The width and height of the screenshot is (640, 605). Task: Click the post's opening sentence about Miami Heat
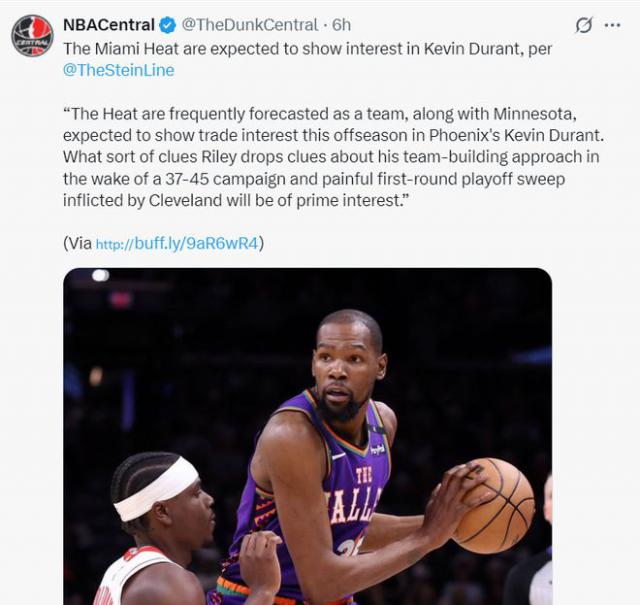coord(300,48)
